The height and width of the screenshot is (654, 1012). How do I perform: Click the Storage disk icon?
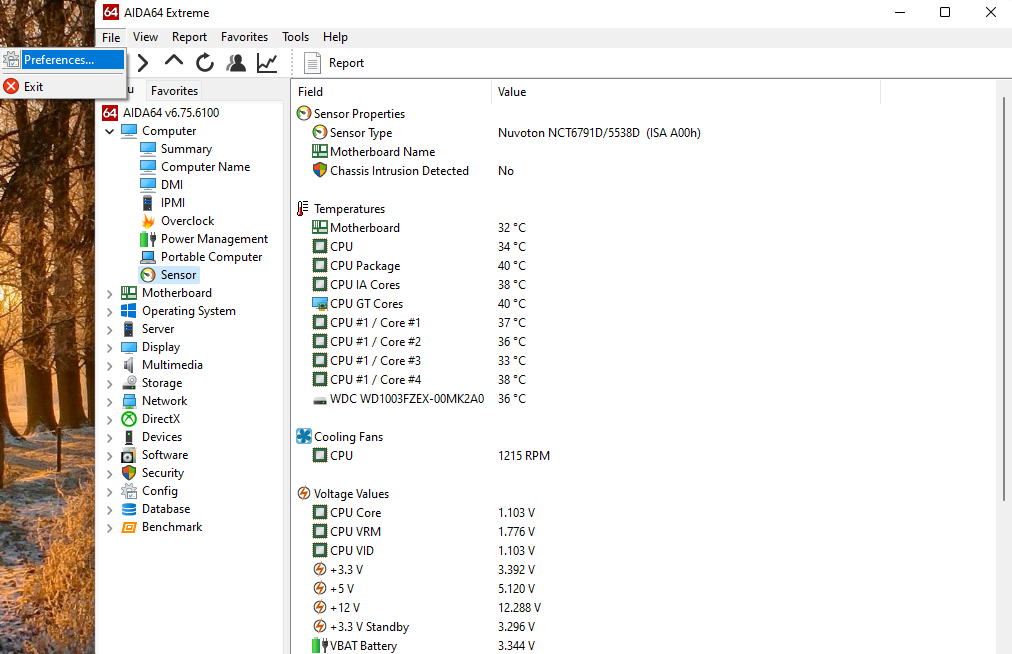pos(129,383)
